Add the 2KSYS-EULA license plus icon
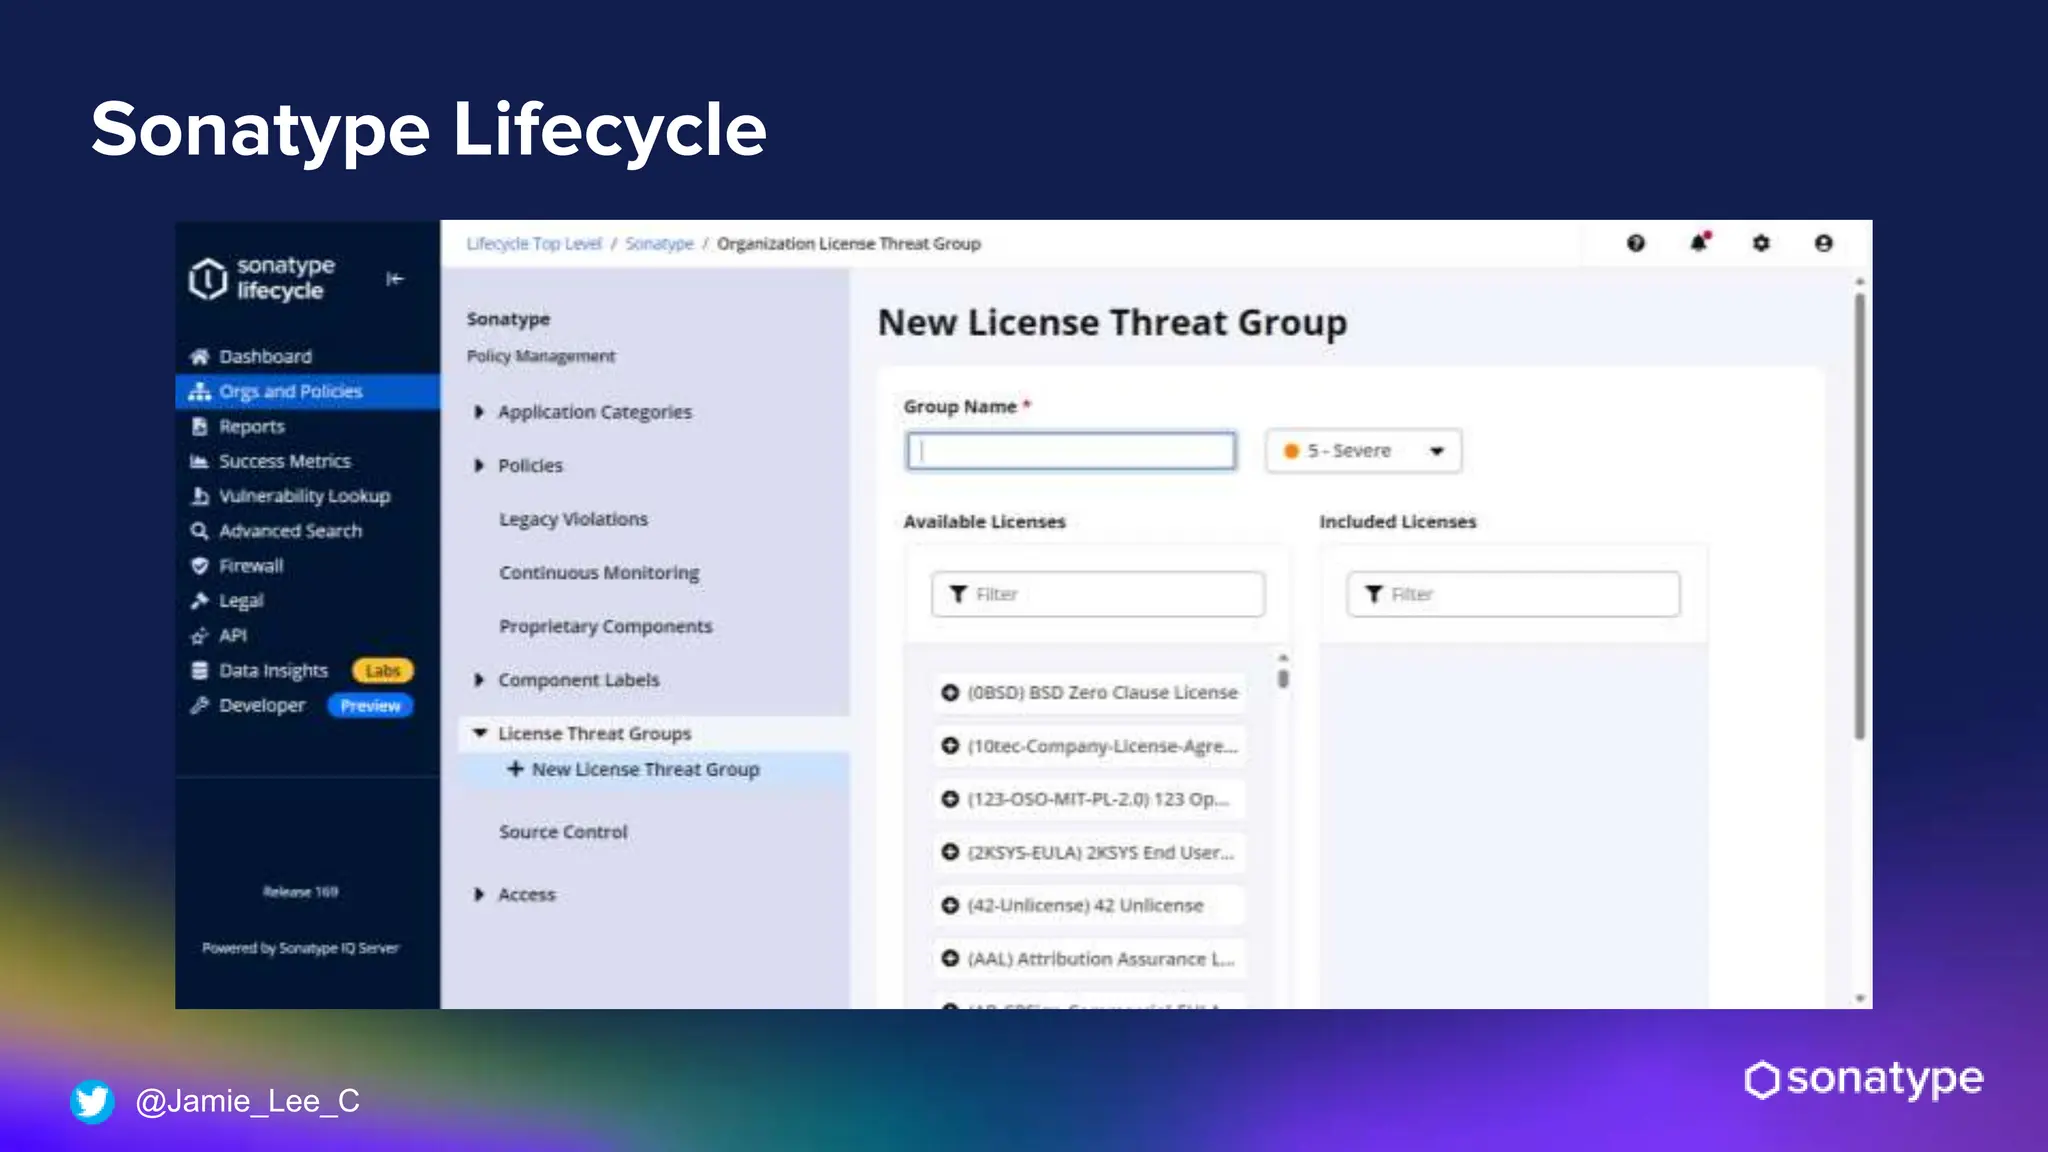2048x1152 pixels. pos(950,852)
